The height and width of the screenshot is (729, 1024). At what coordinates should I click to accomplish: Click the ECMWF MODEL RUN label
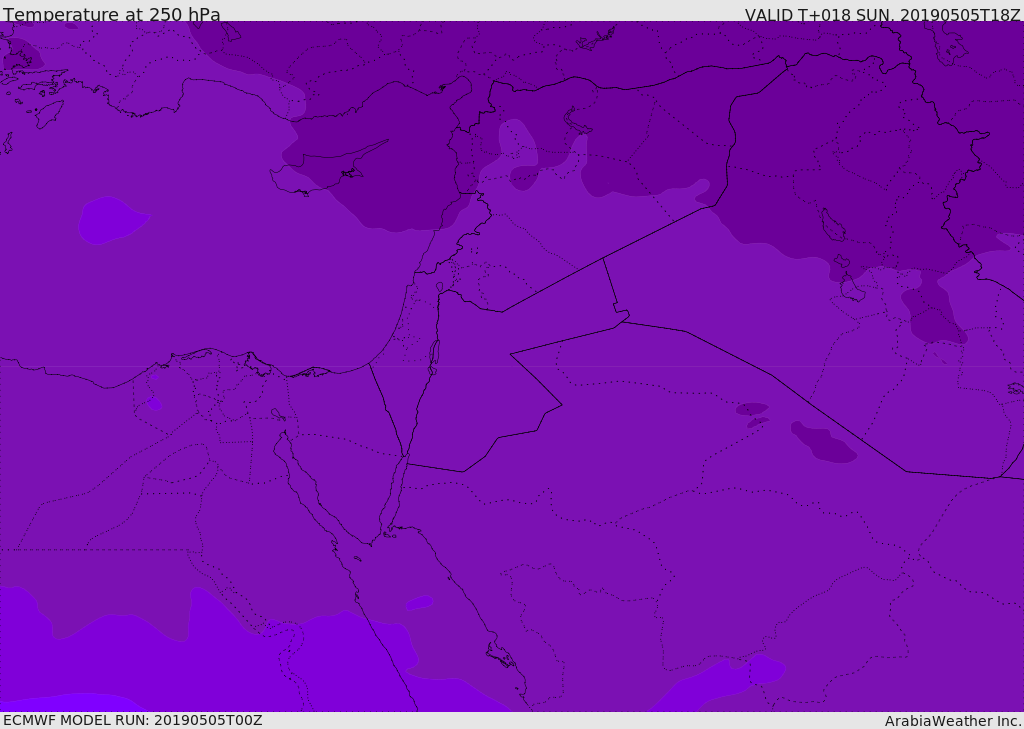coord(132,720)
